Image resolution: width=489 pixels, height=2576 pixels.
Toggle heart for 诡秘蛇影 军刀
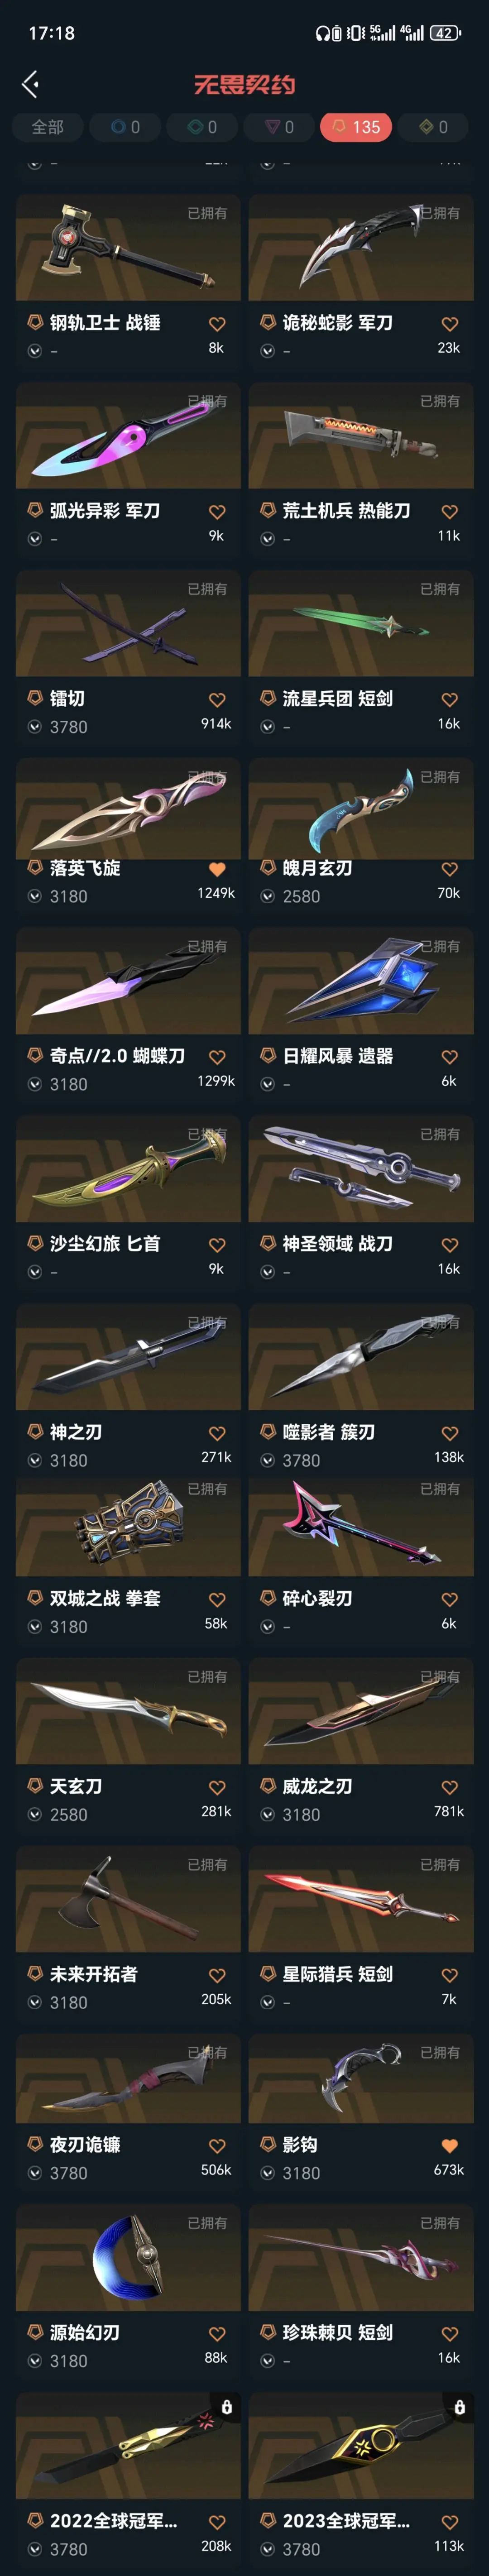tap(450, 324)
